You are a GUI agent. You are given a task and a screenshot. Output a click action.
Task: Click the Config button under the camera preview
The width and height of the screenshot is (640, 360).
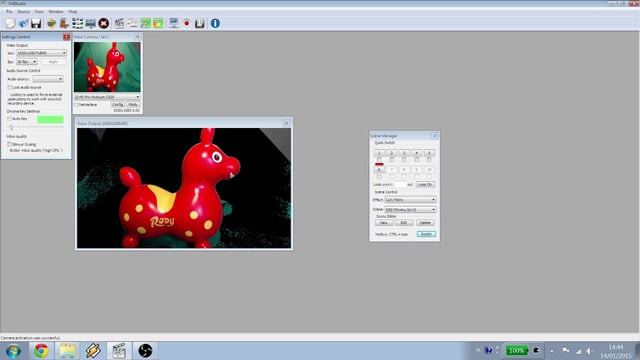click(118, 105)
